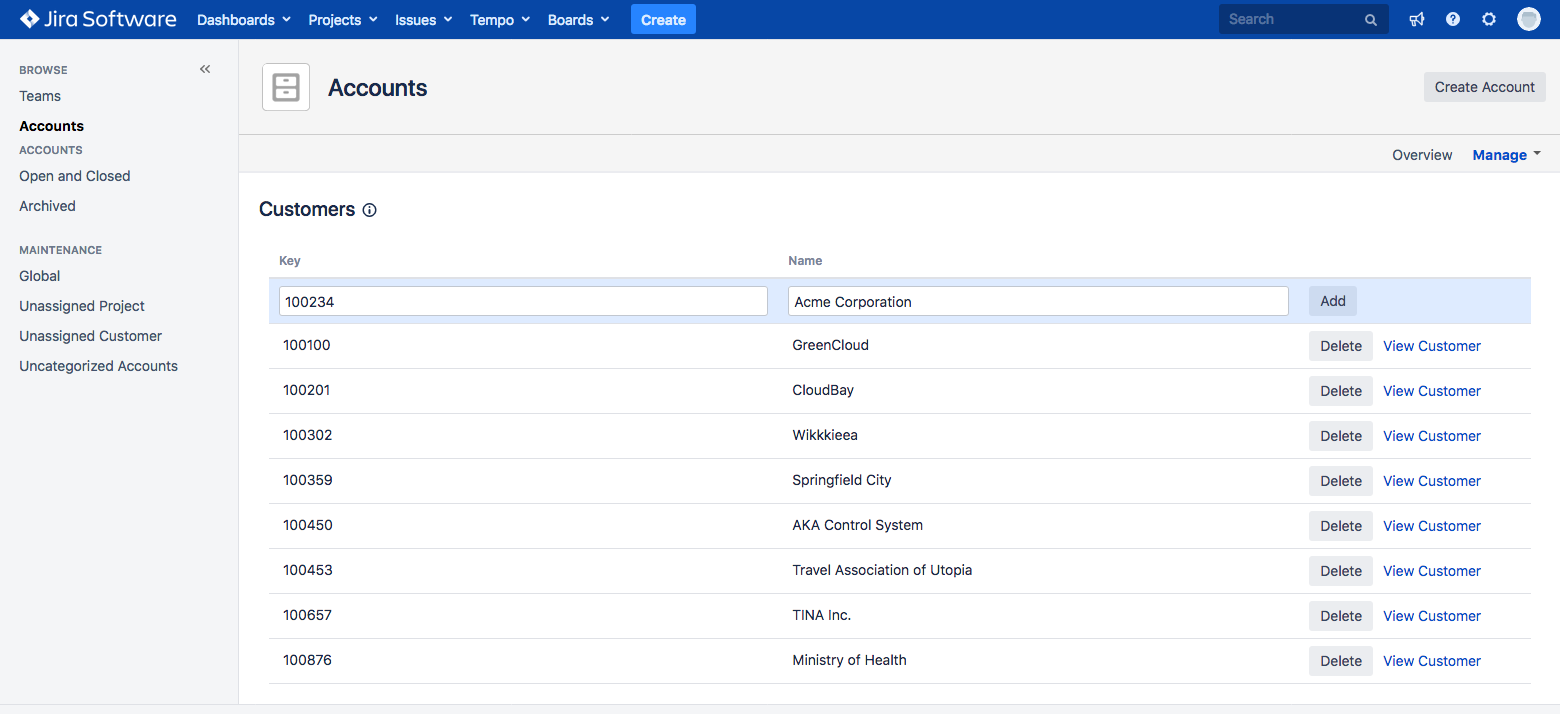Click the Jira Software logo
This screenshot has width=1560, height=714.
coord(98,19)
